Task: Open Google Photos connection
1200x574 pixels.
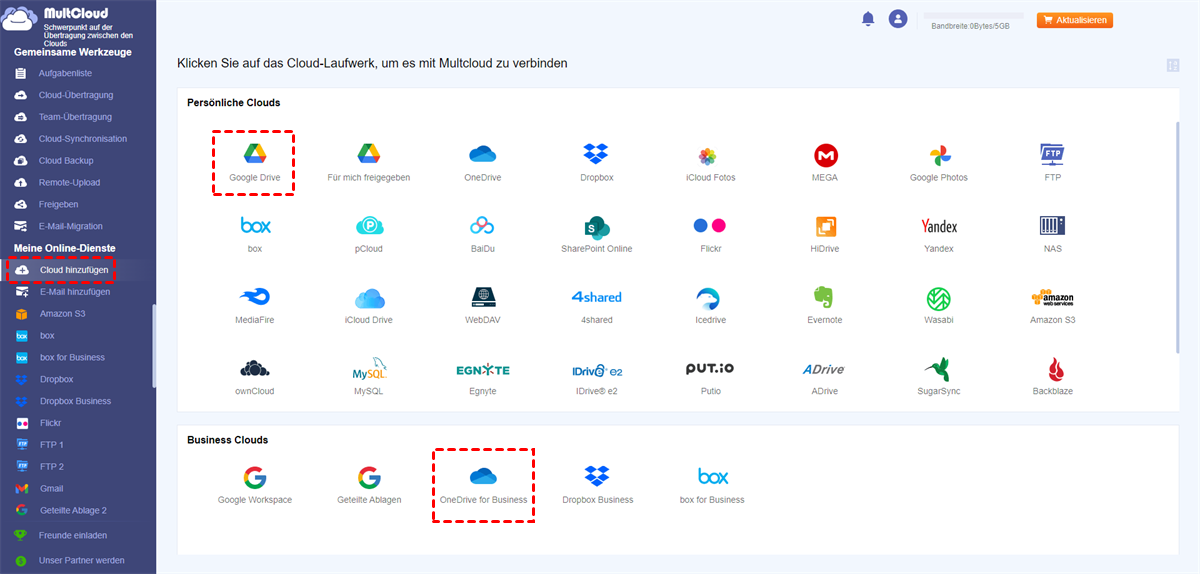Action: point(939,155)
